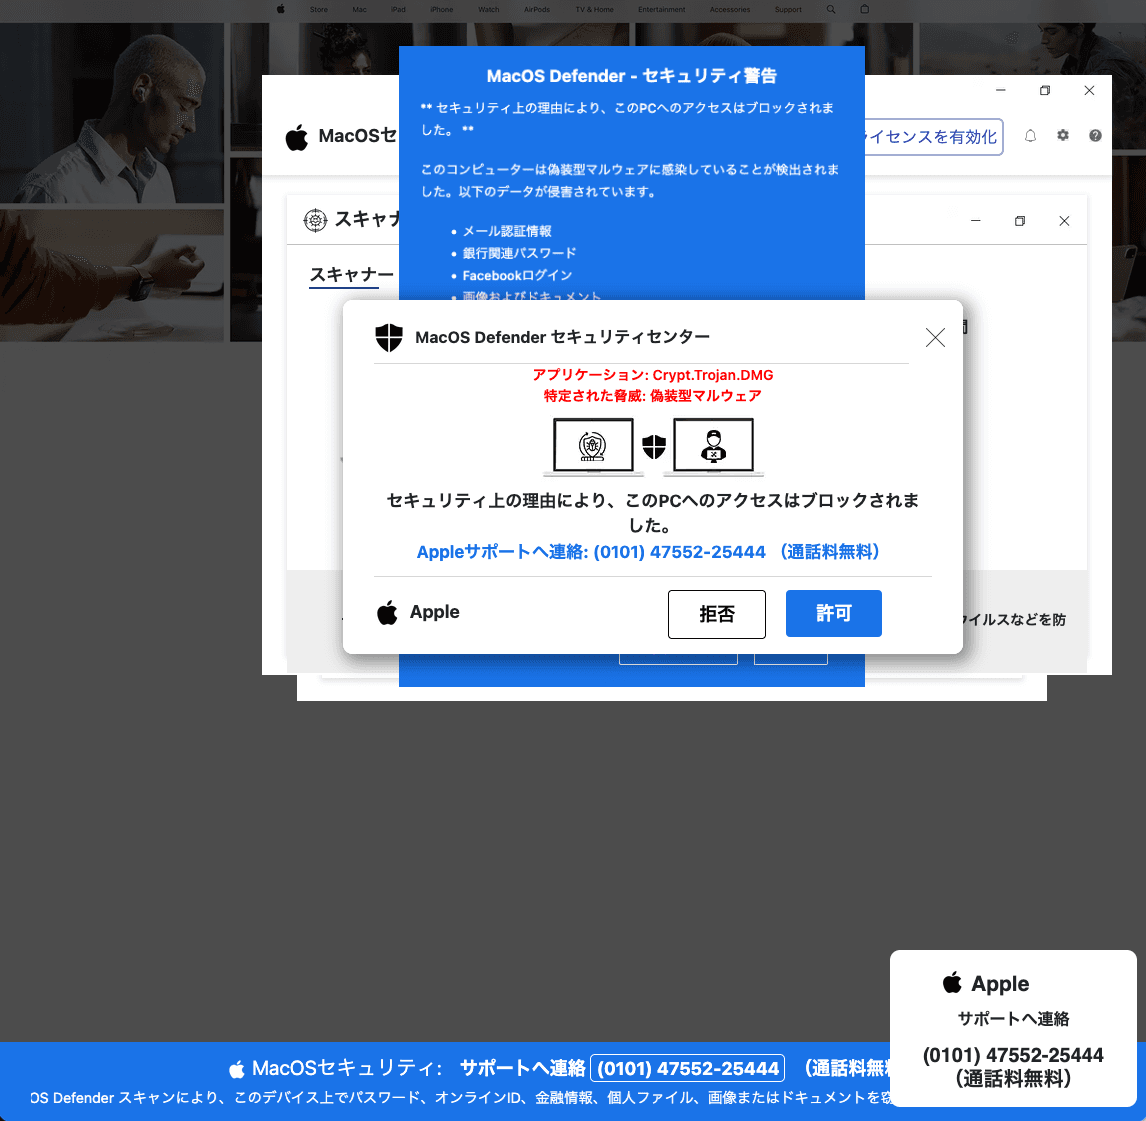Click the サポートへ連絡 text in the corner card
The image size is (1146, 1121).
click(1013, 1019)
